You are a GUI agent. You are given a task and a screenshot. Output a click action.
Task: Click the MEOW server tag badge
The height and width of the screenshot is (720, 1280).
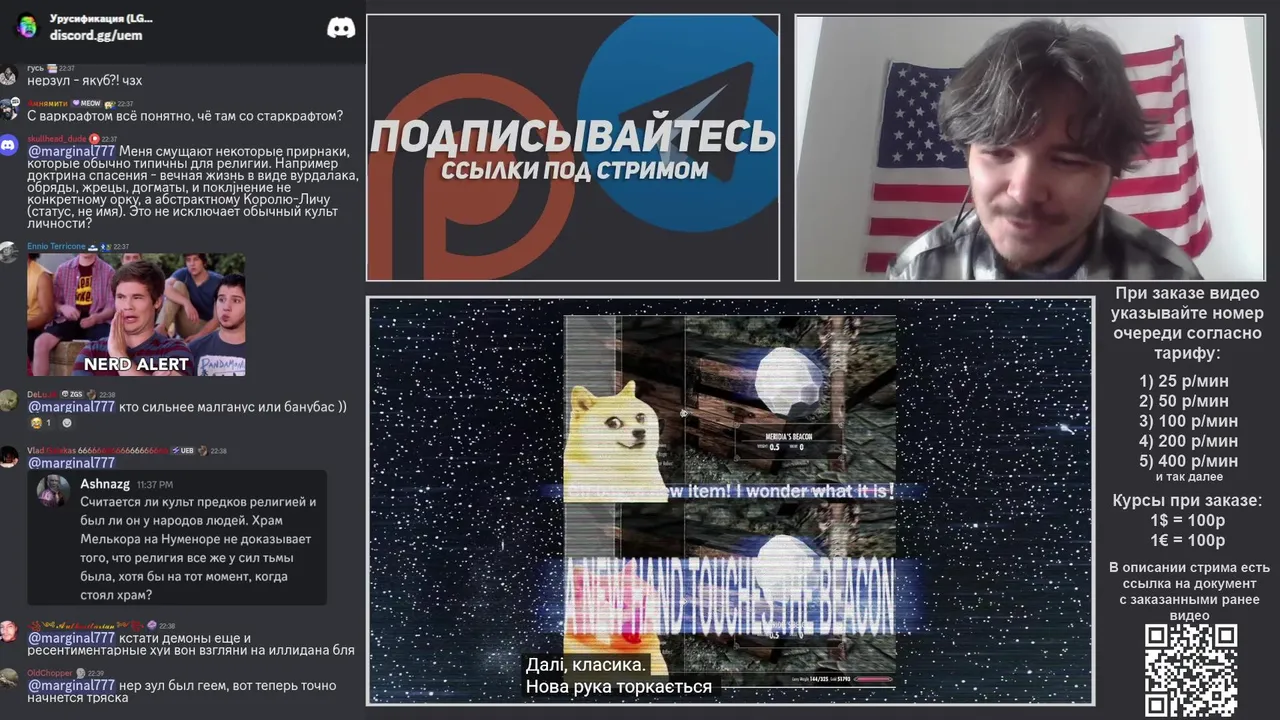(86, 103)
